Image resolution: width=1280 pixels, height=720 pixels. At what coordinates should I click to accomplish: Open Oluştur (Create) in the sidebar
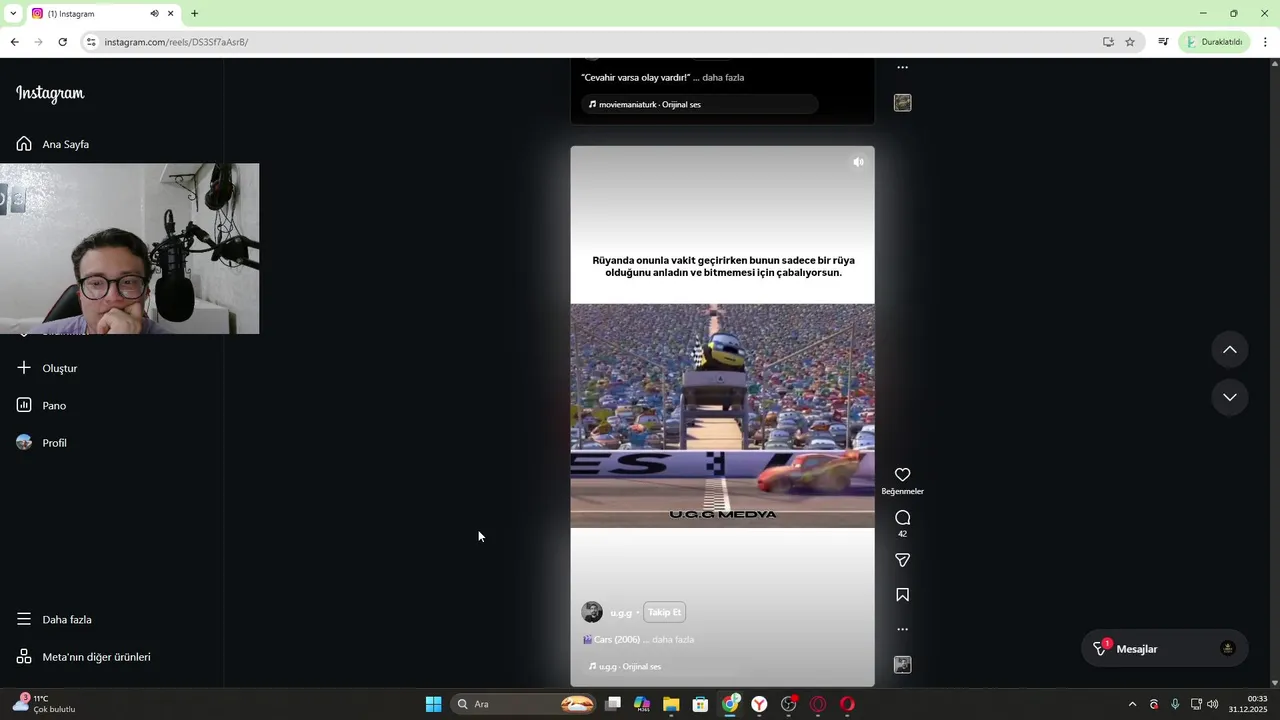point(47,368)
